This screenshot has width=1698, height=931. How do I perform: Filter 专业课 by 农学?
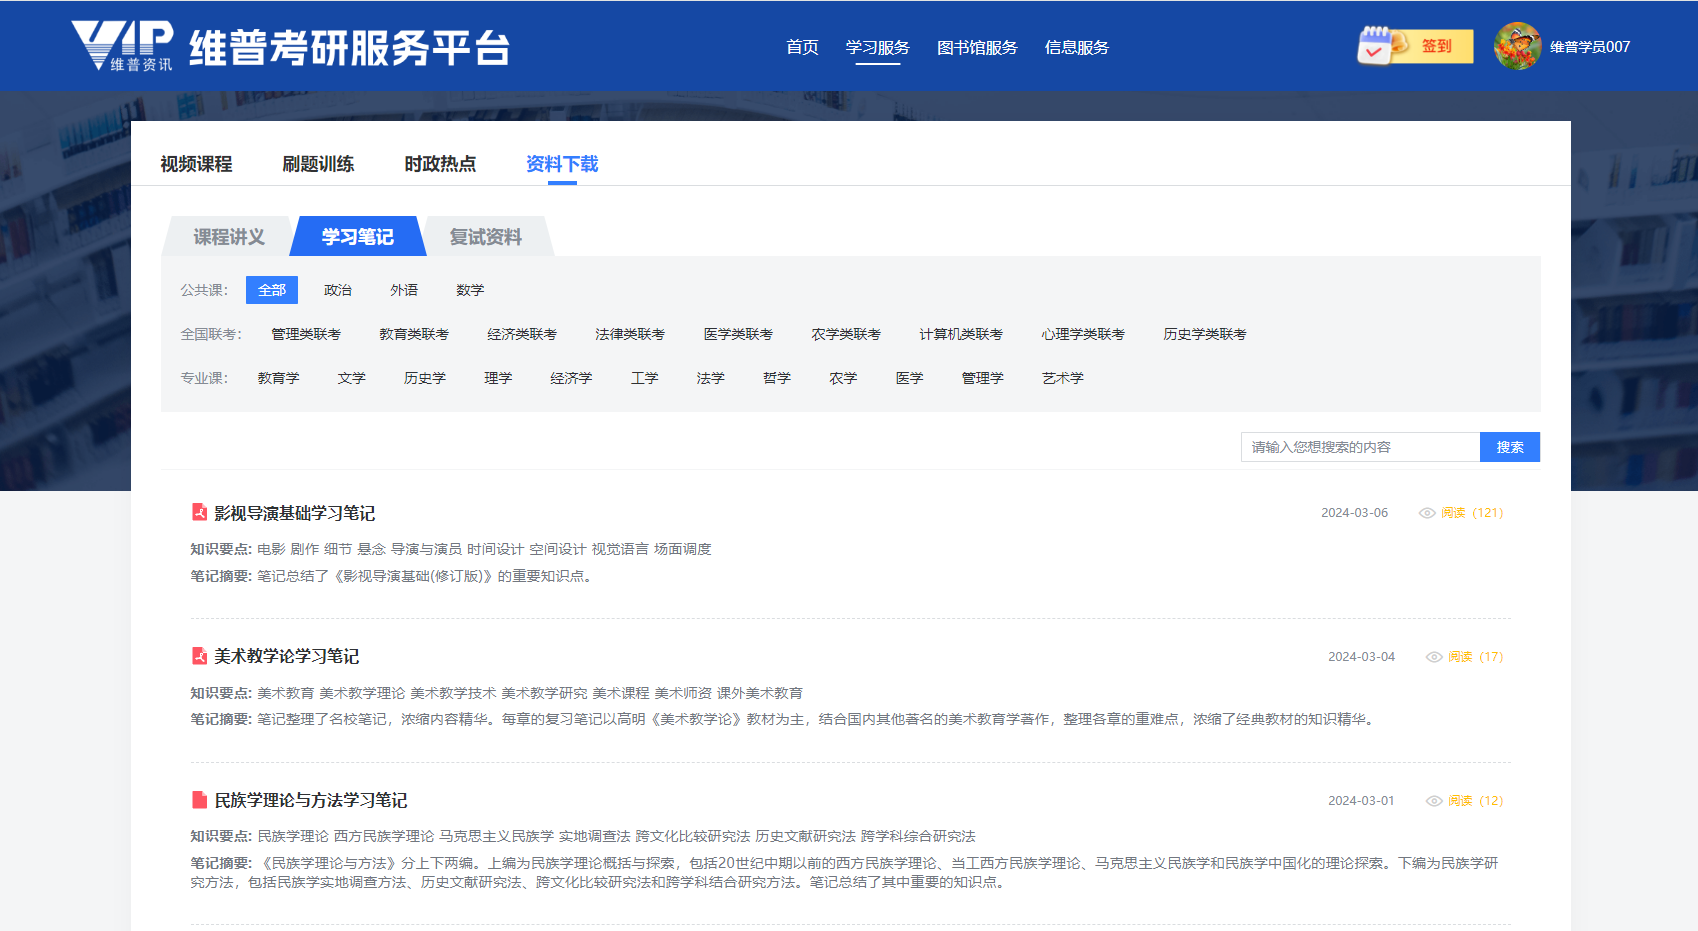pyautogui.click(x=843, y=378)
